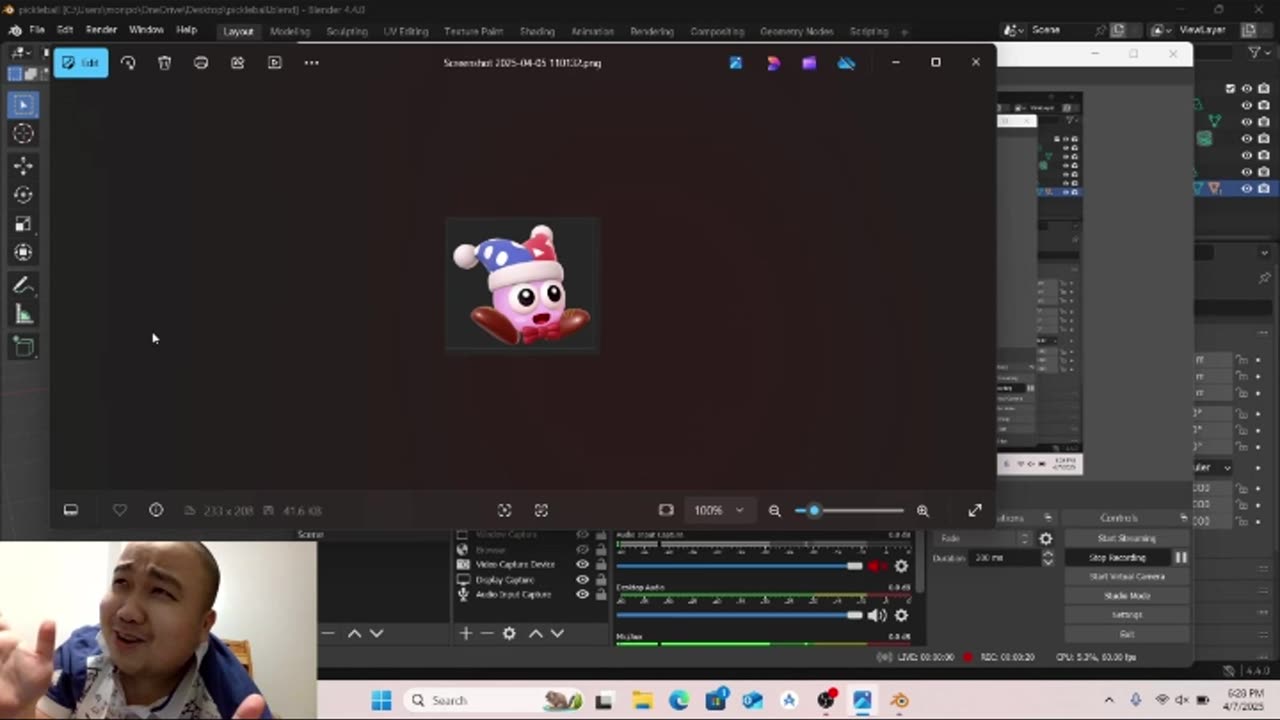Screen dimensions: 1280x720
Task: Add a new OBS source with plus
Action: (x=465, y=633)
